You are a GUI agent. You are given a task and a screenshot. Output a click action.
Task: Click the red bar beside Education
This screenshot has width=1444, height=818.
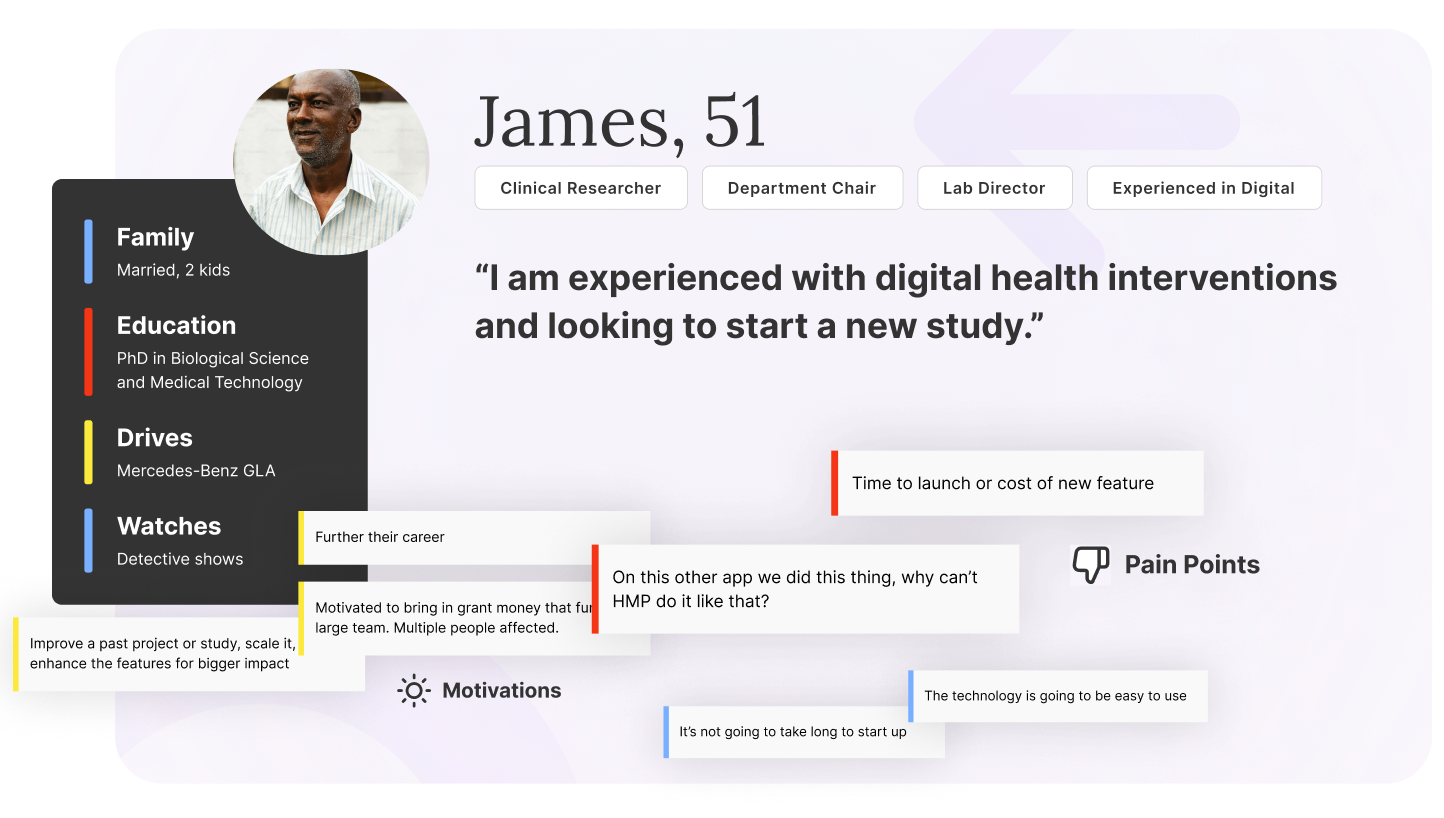89,351
